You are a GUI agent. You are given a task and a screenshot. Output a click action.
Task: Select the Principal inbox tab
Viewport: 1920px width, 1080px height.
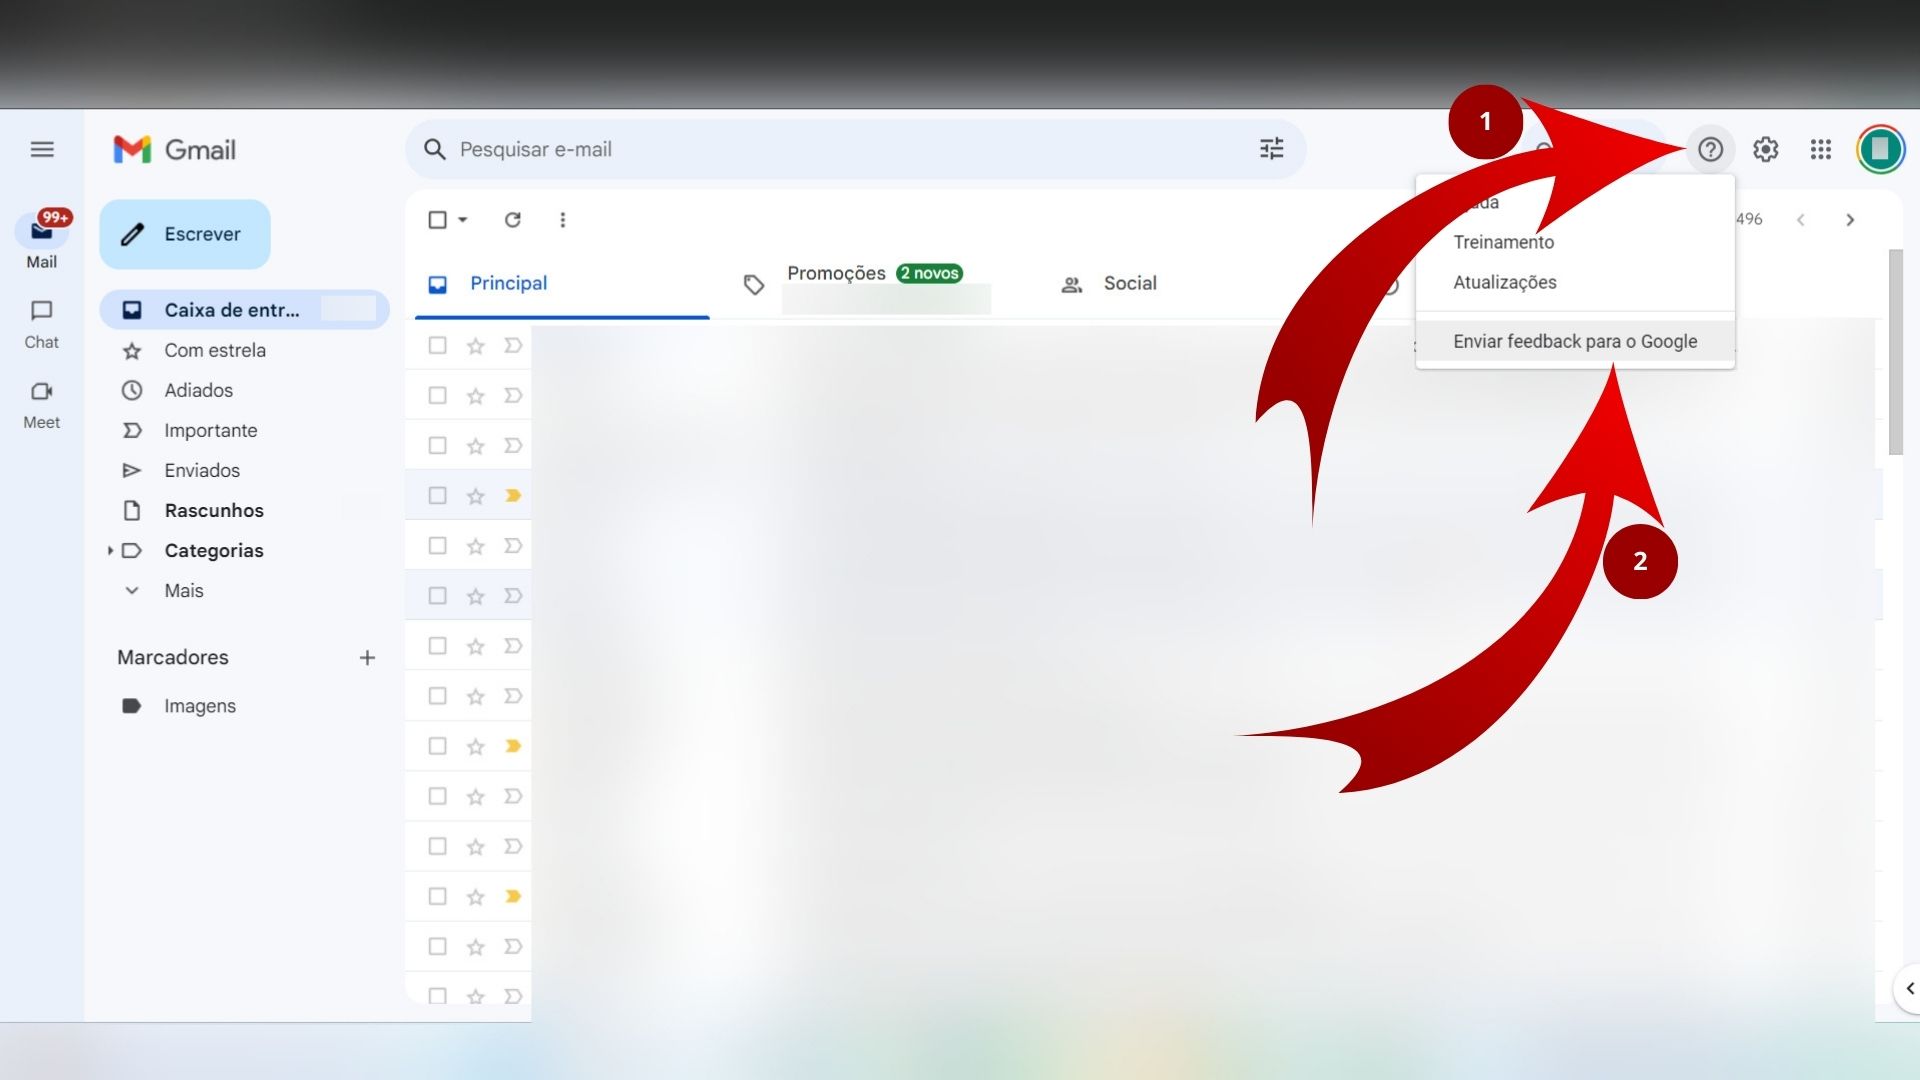509,282
